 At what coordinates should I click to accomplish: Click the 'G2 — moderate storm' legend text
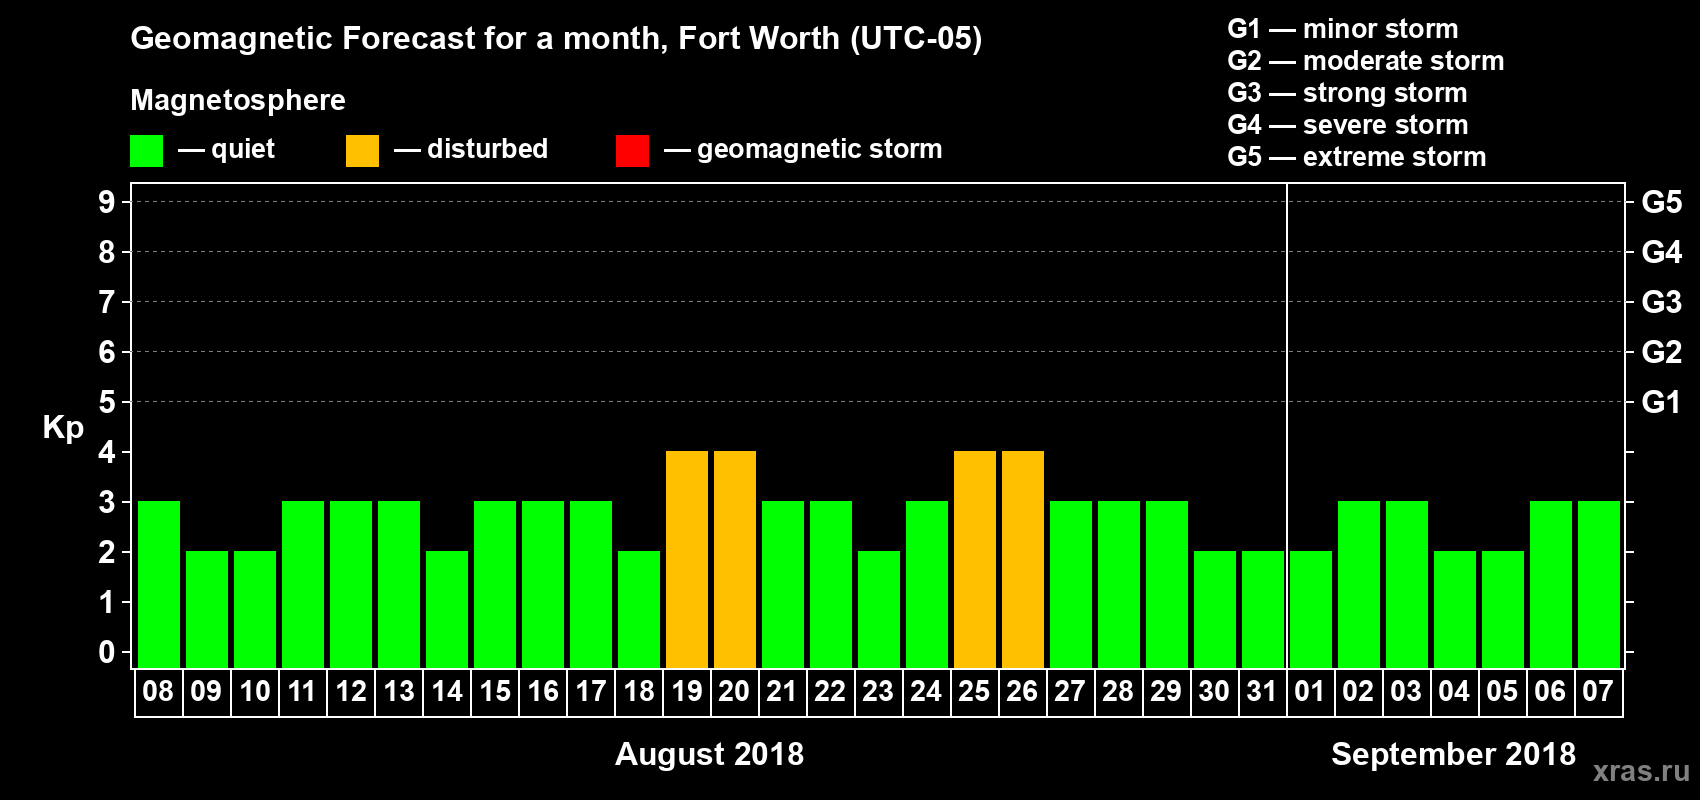1366,61
